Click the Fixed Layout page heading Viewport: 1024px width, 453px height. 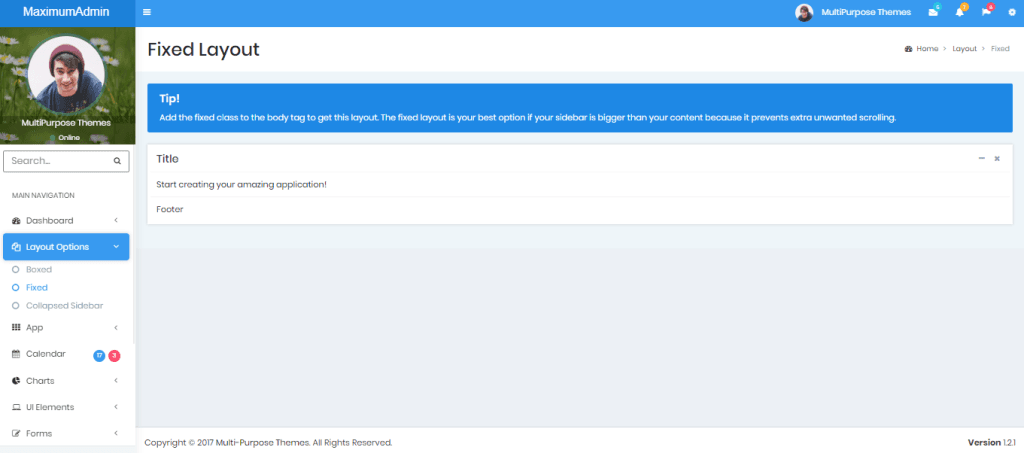pyautogui.click(x=203, y=50)
